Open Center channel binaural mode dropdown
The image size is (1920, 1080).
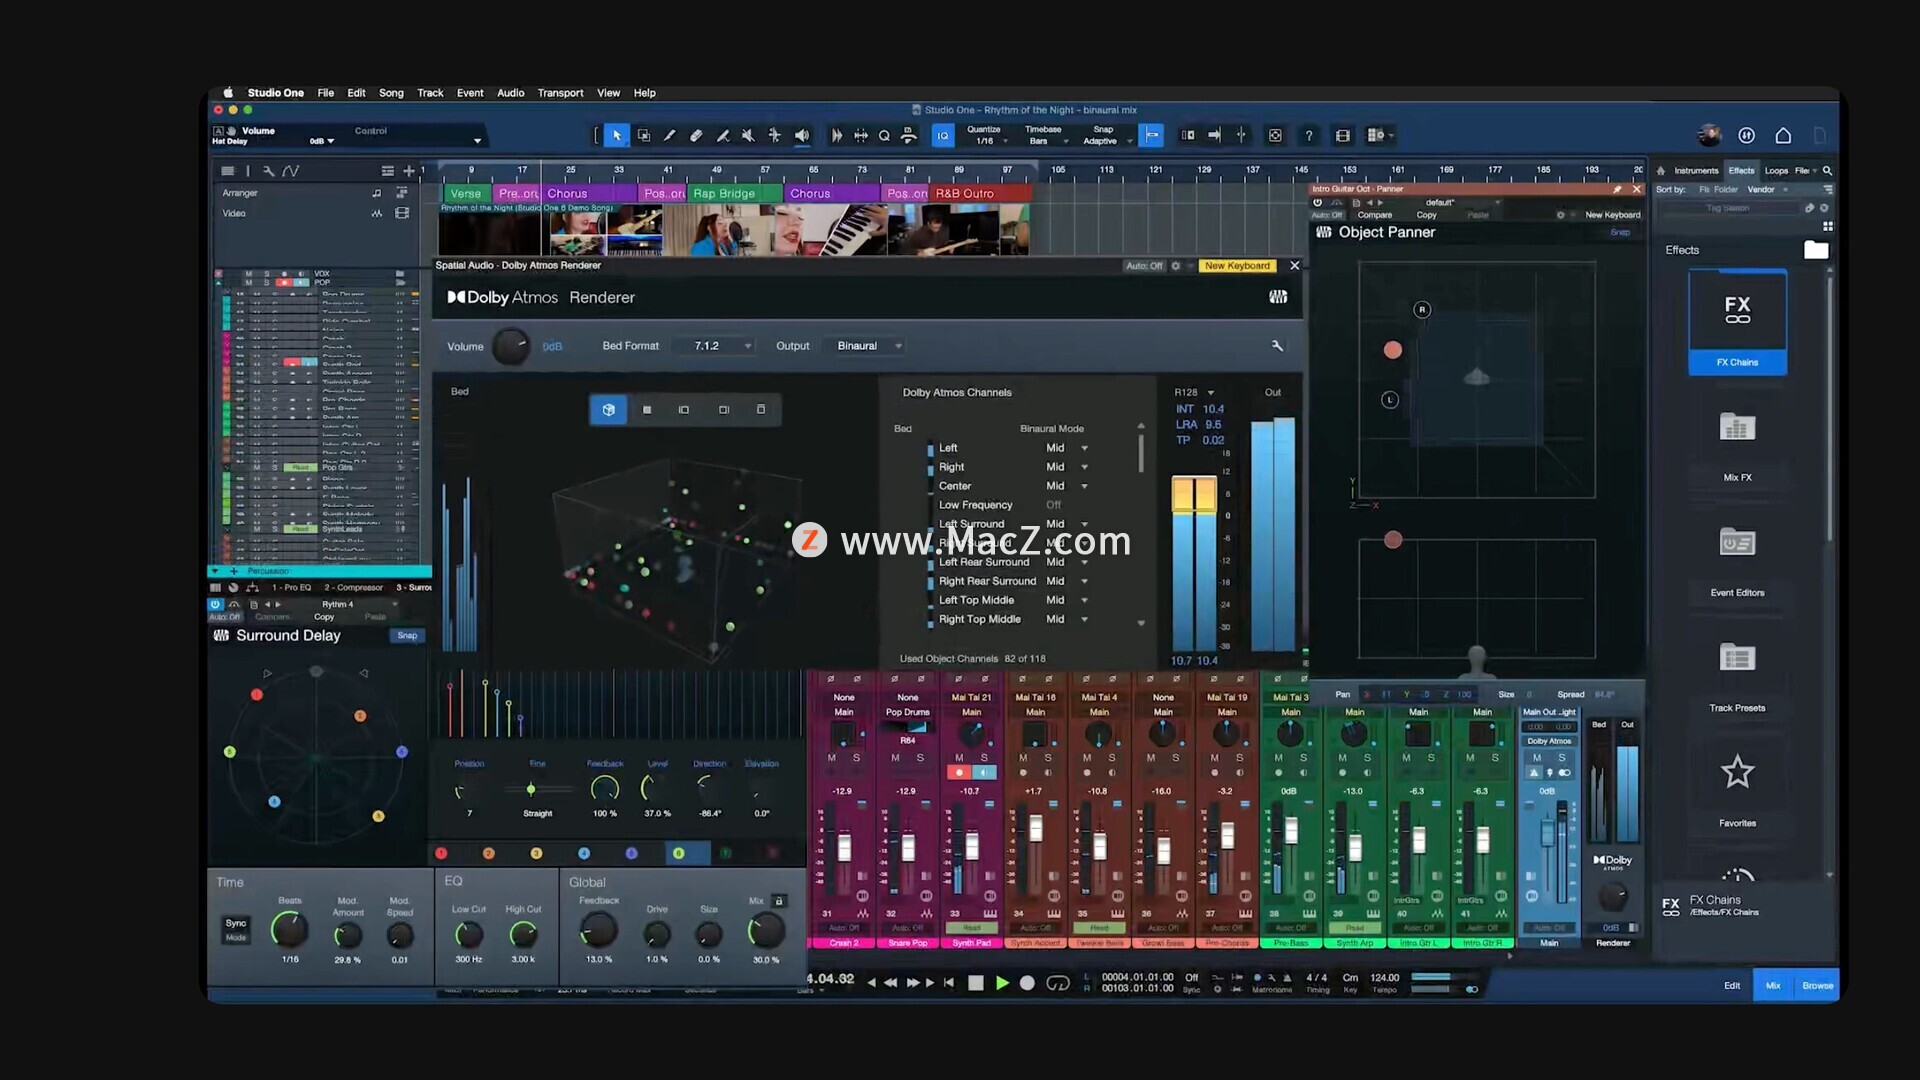tap(1067, 486)
